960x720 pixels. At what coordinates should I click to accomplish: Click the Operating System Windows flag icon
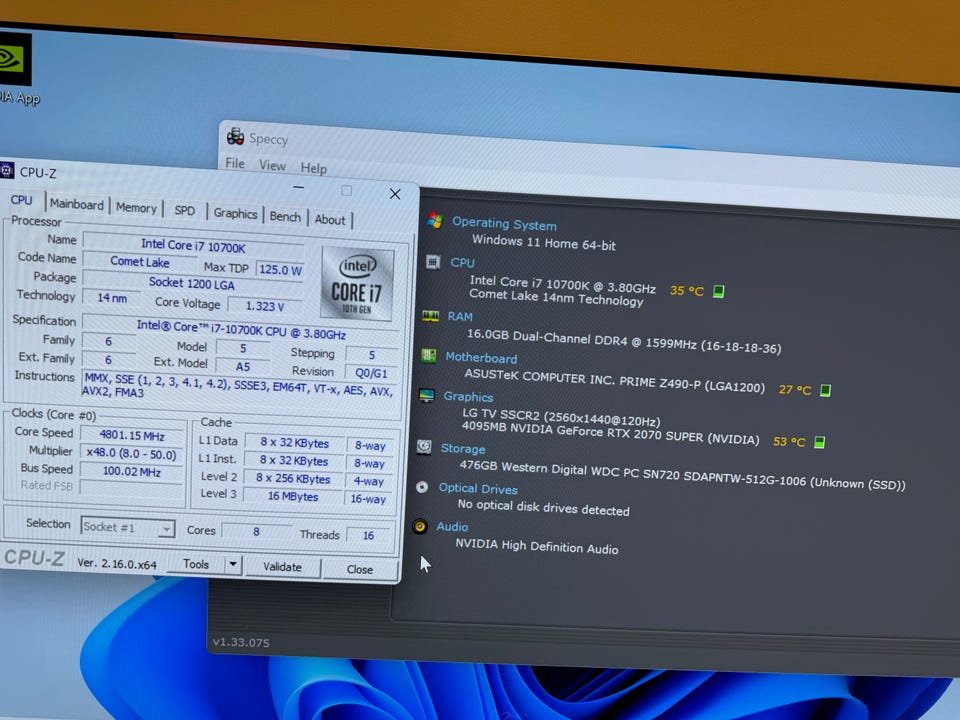click(x=435, y=220)
